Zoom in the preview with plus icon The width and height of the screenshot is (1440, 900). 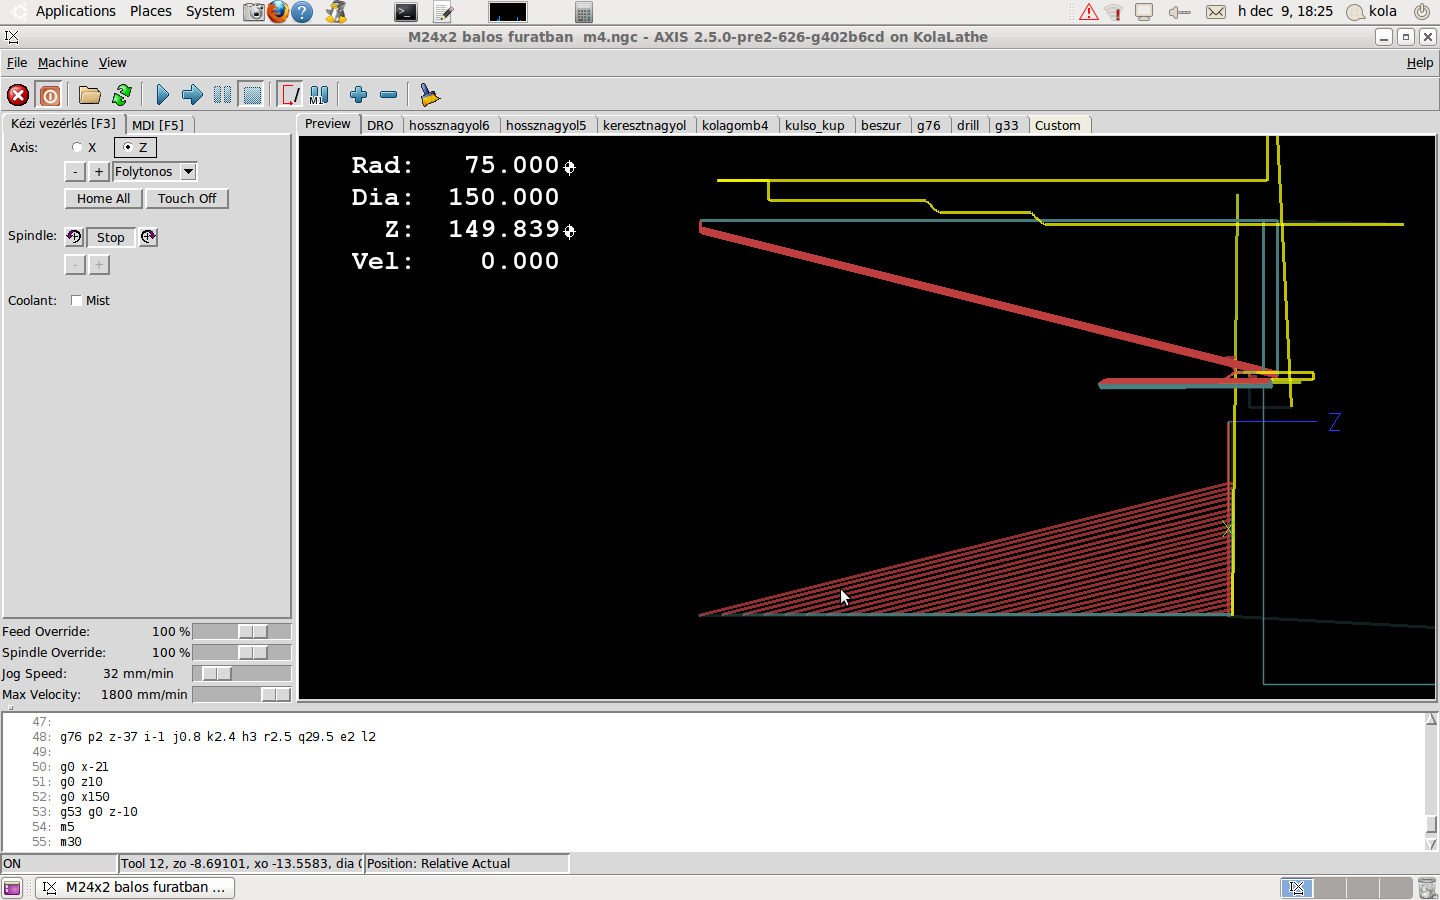358,95
